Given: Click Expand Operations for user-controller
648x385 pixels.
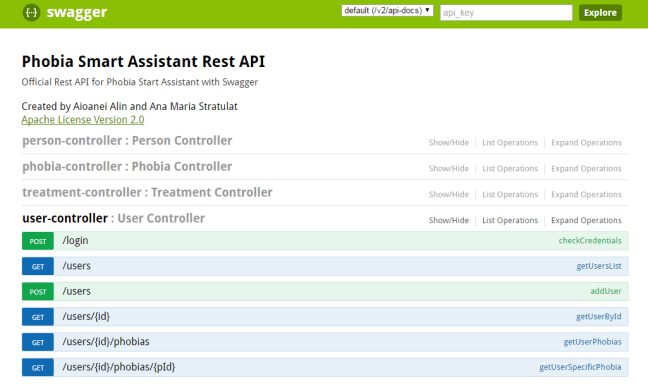Looking at the screenshot, I should [x=586, y=221].
